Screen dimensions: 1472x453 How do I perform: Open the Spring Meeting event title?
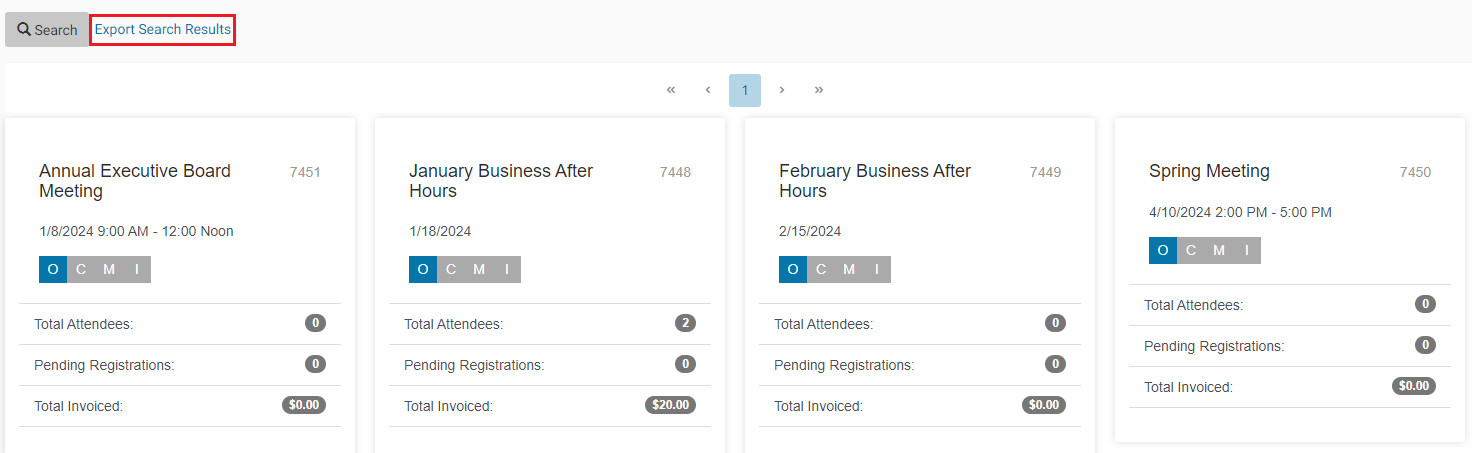coord(1209,171)
